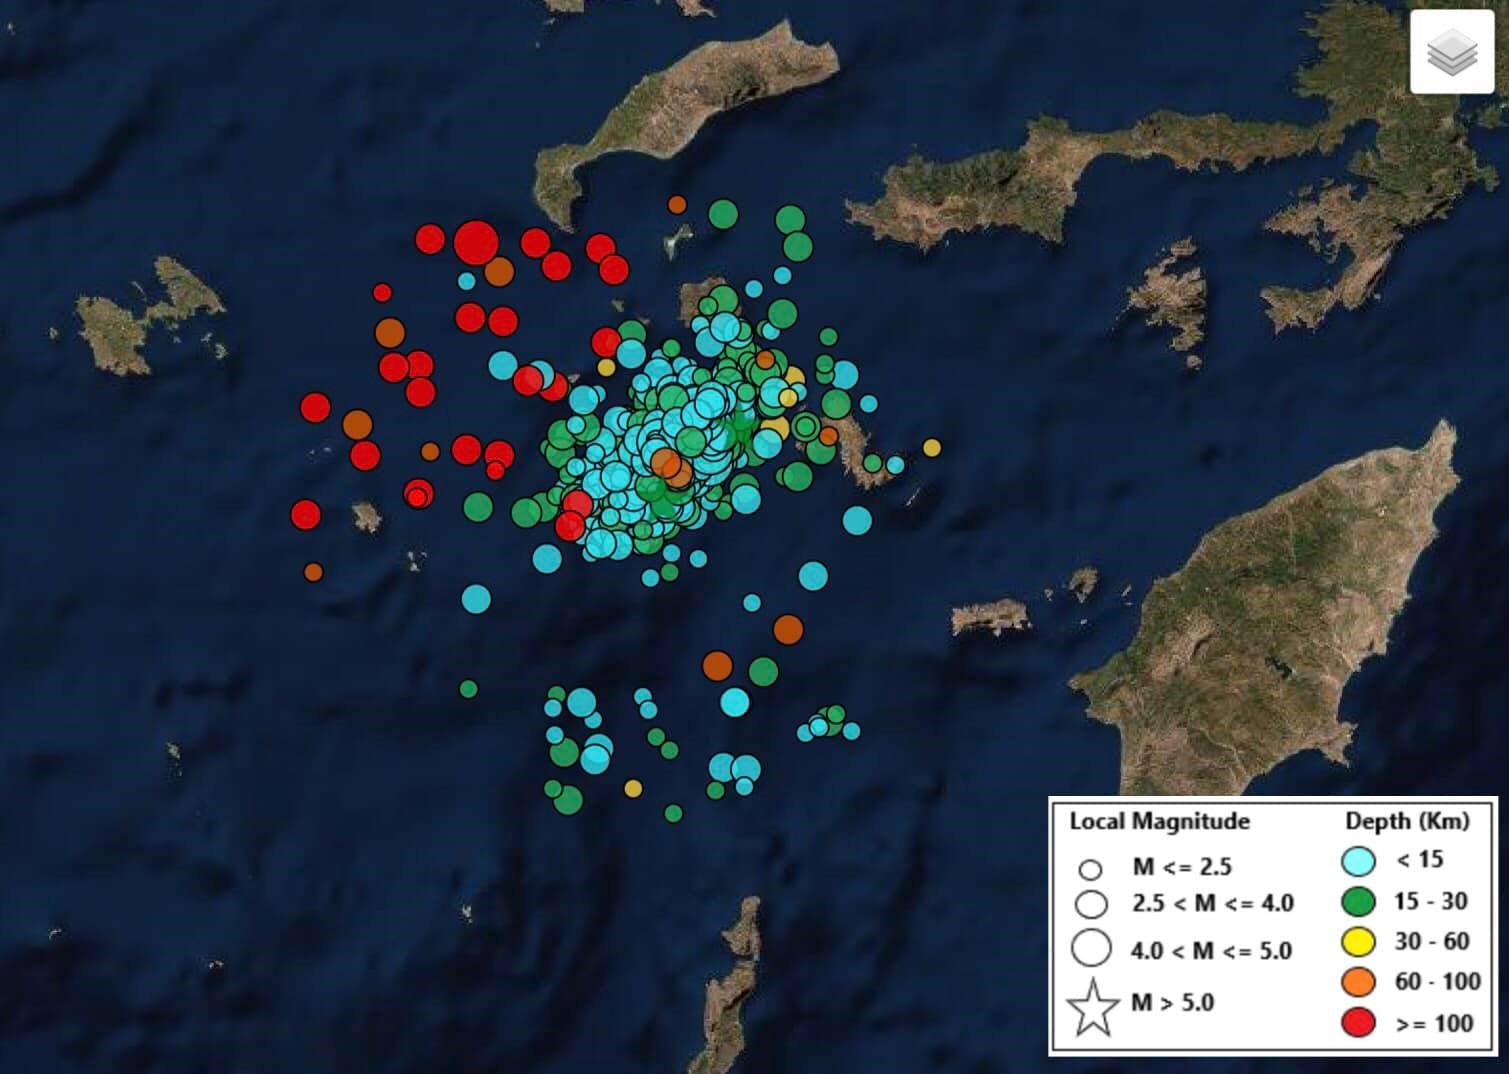Click the small orange marker below the westernmost red marker
The image size is (1509, 1074).
point(313,572)
